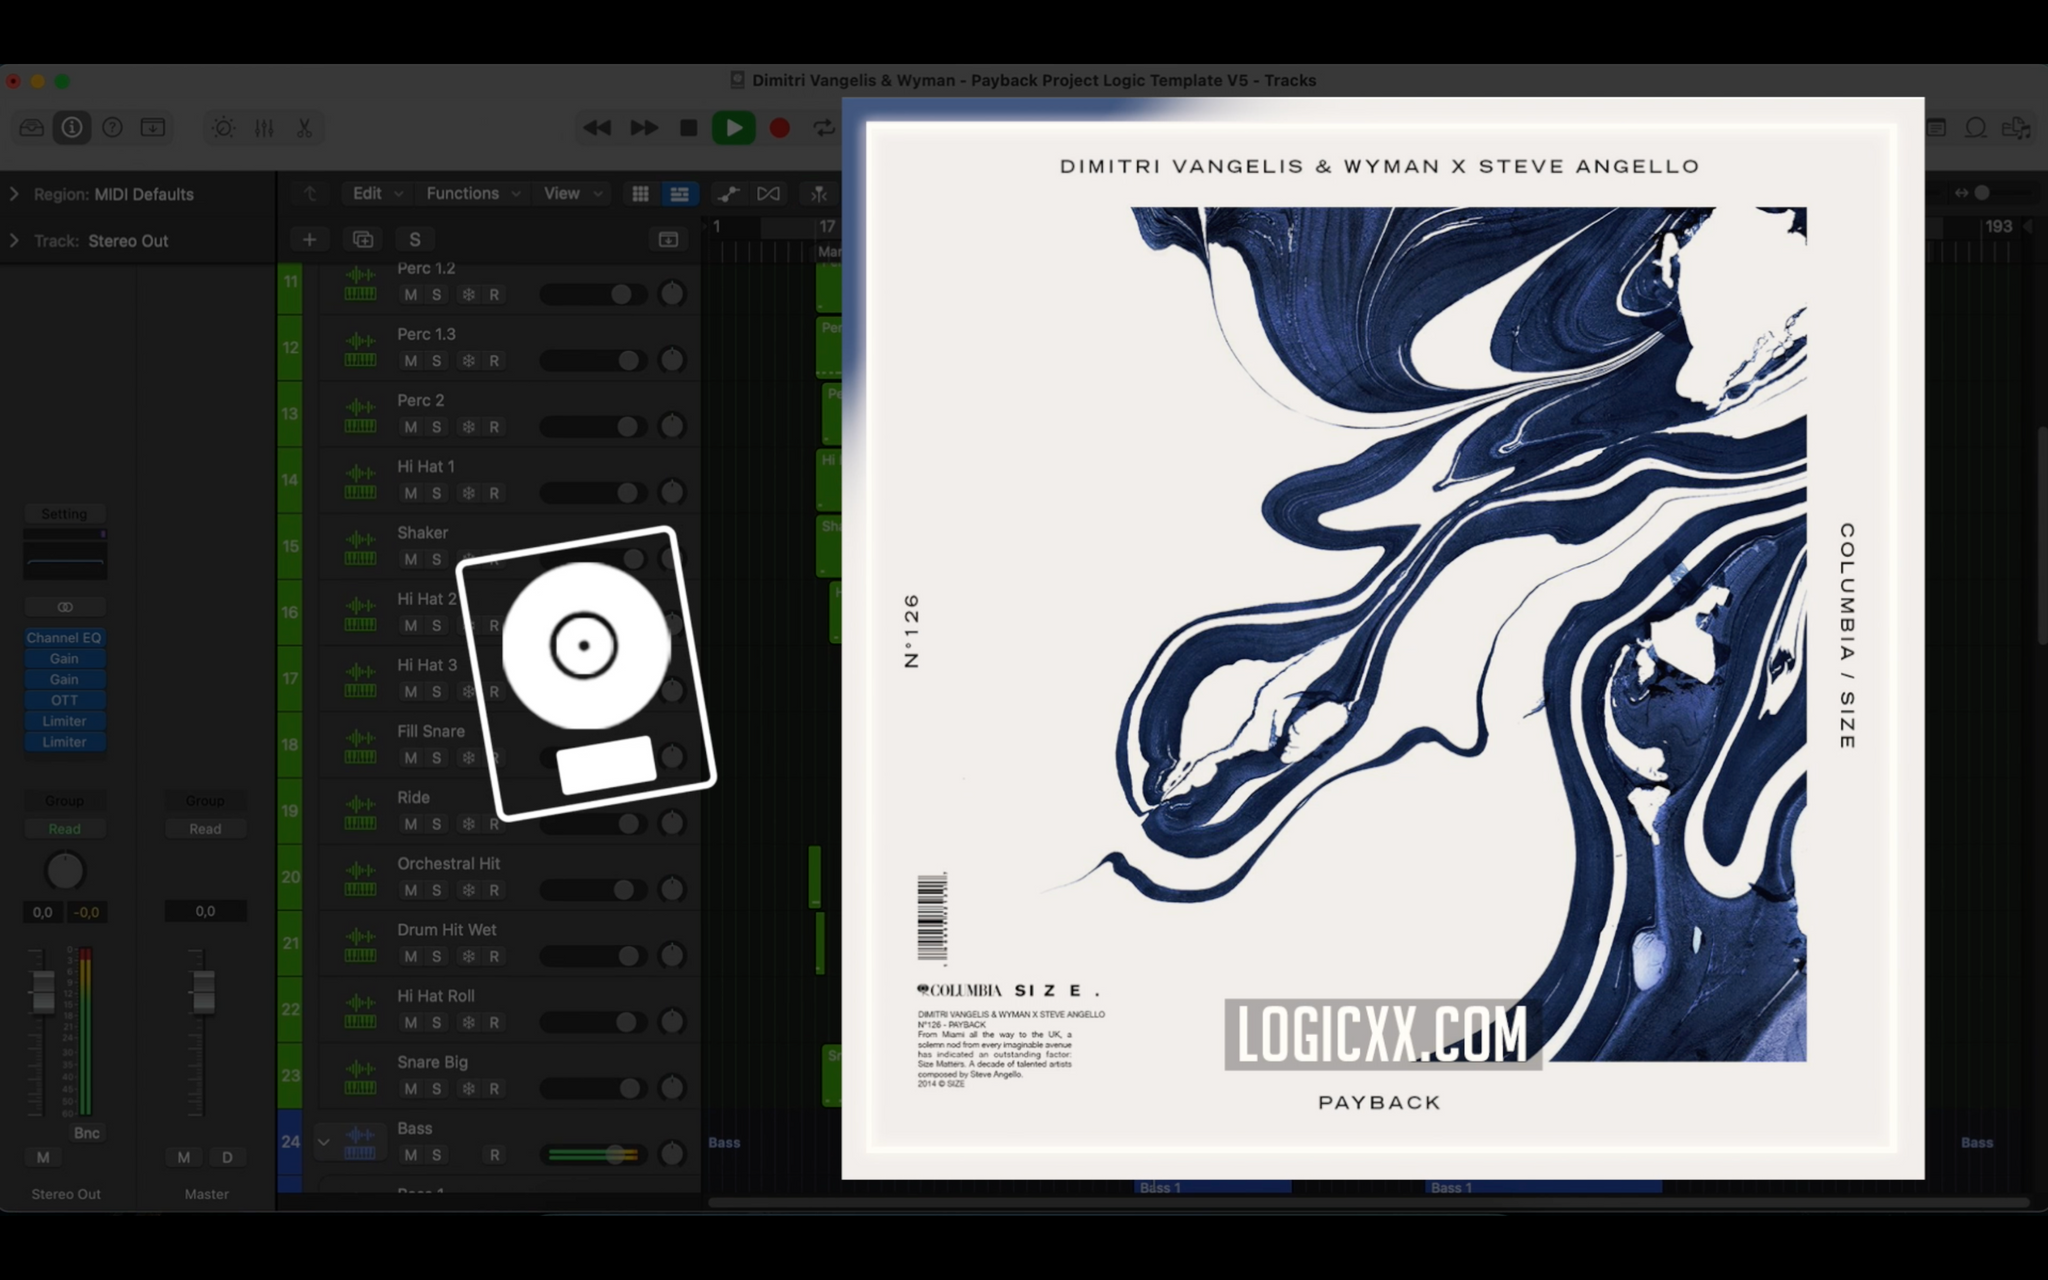2048x1280 pixels.
Task: Click the Duplicate Track icon
Action: [x=362, y=239]
